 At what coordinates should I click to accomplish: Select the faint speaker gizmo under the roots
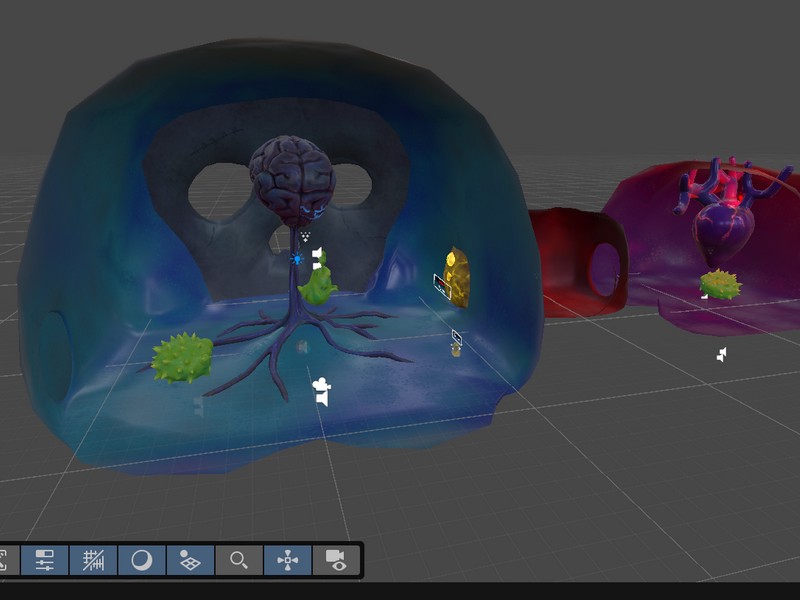(x=302, y=347)
